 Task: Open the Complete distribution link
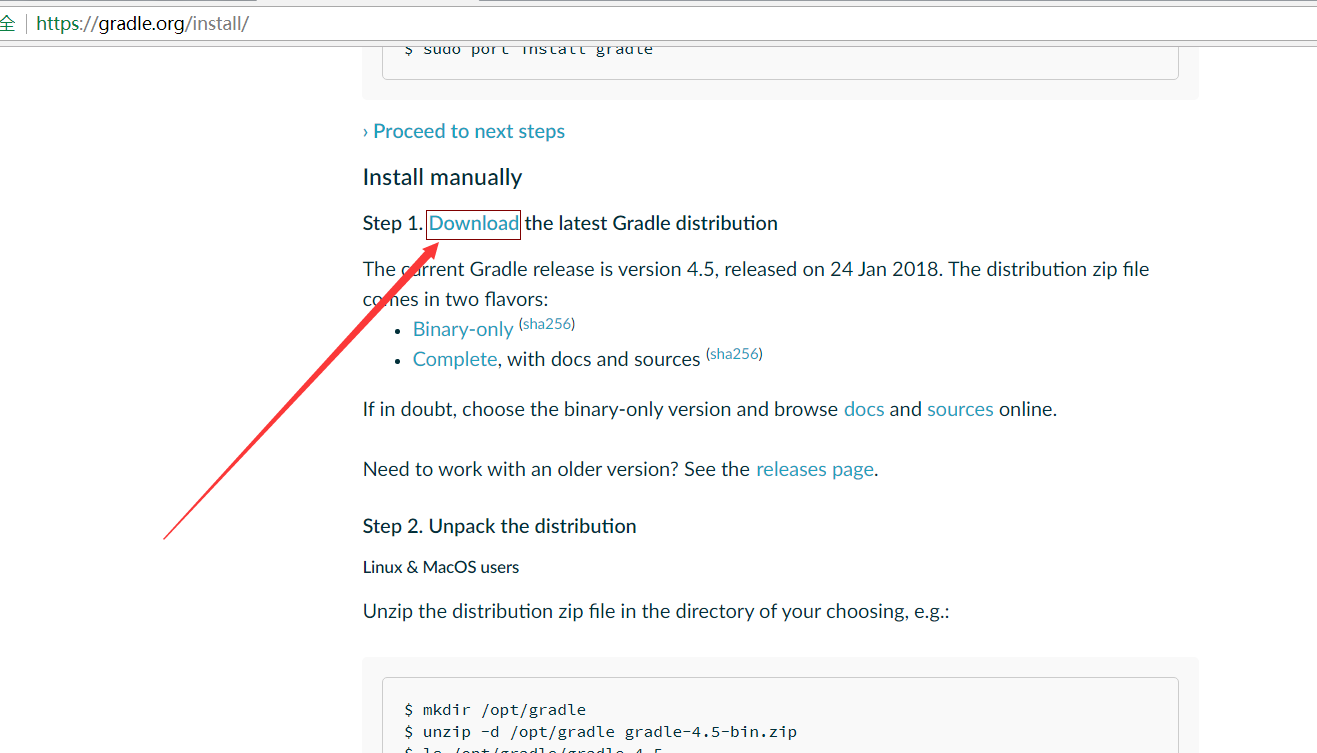[455, 359]
